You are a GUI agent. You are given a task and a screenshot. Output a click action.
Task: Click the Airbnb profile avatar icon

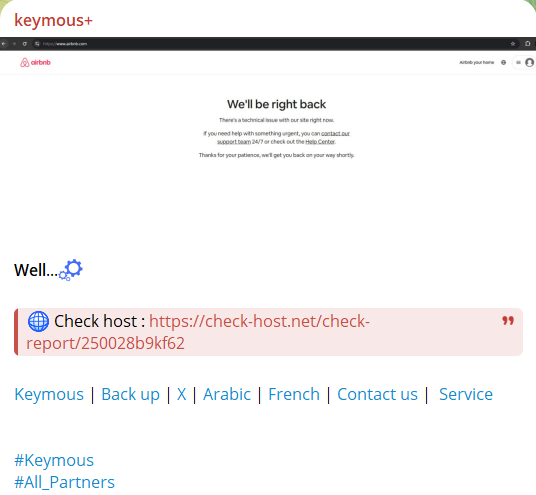point(530,63)
